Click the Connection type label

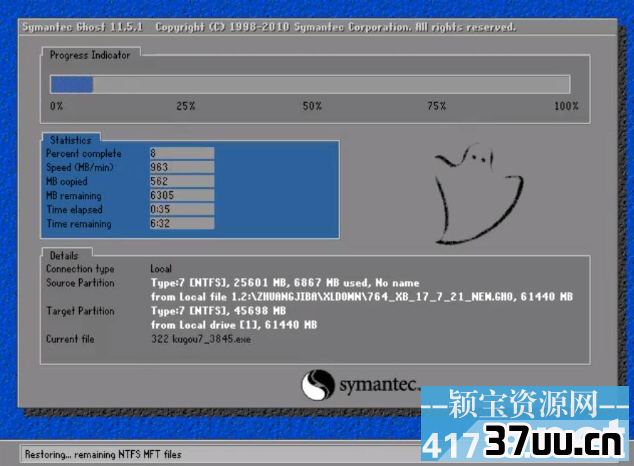80,269
